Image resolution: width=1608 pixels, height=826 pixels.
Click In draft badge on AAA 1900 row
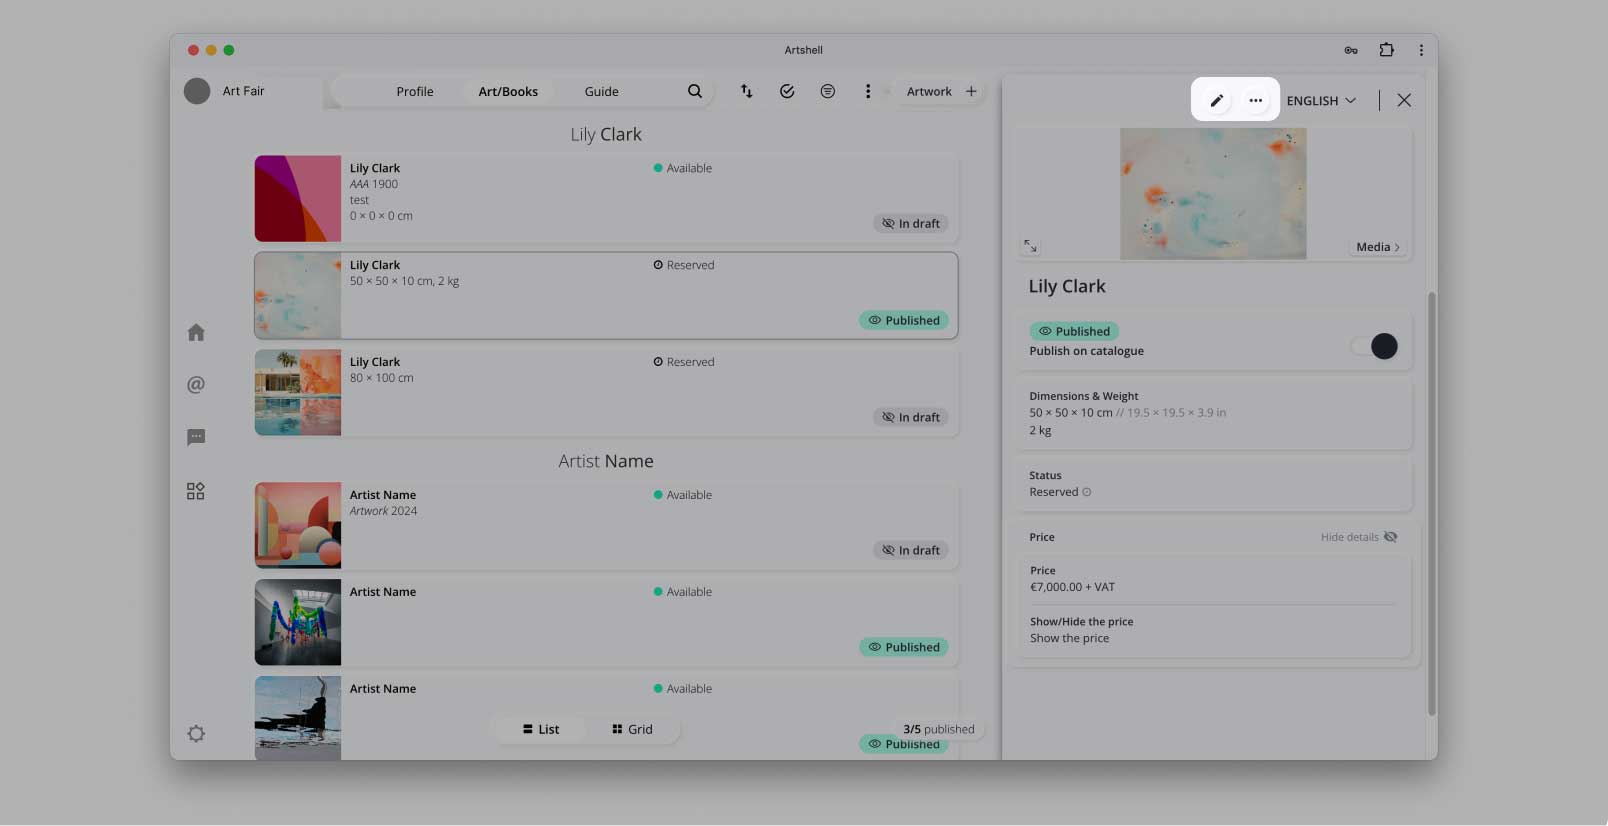(911, 223)
